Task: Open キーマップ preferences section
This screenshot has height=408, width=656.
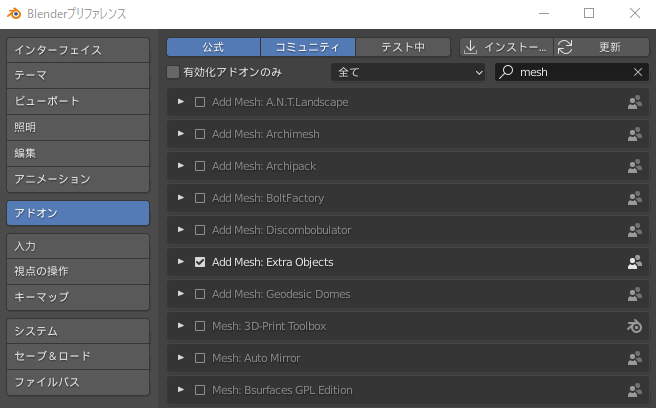Action: 78,297
